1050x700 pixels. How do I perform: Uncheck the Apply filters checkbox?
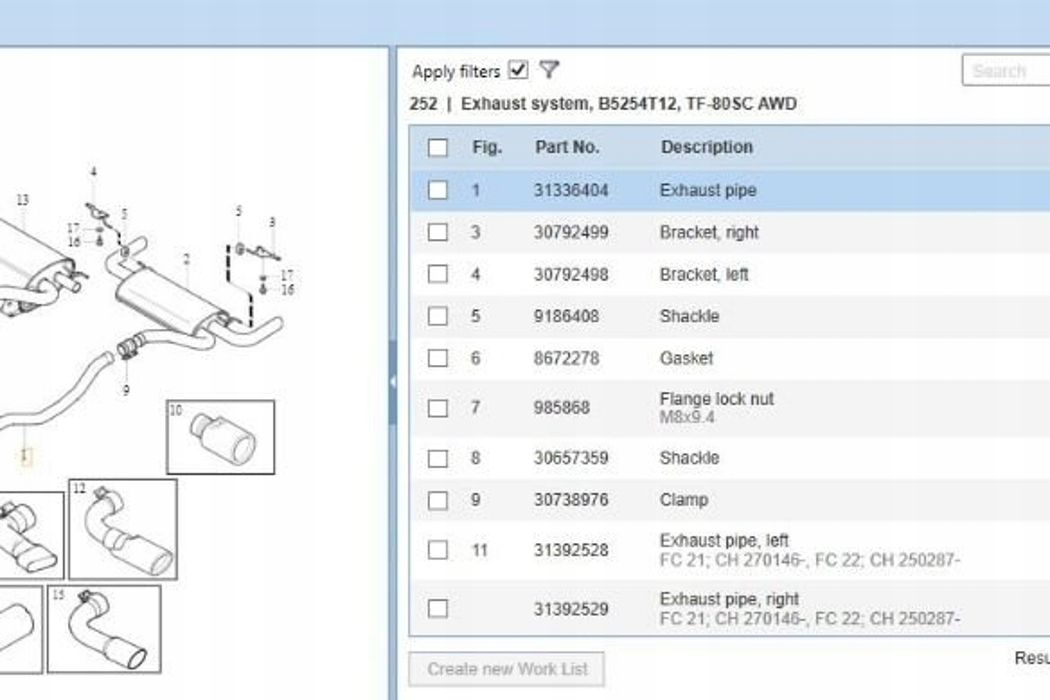coord(518,70)
